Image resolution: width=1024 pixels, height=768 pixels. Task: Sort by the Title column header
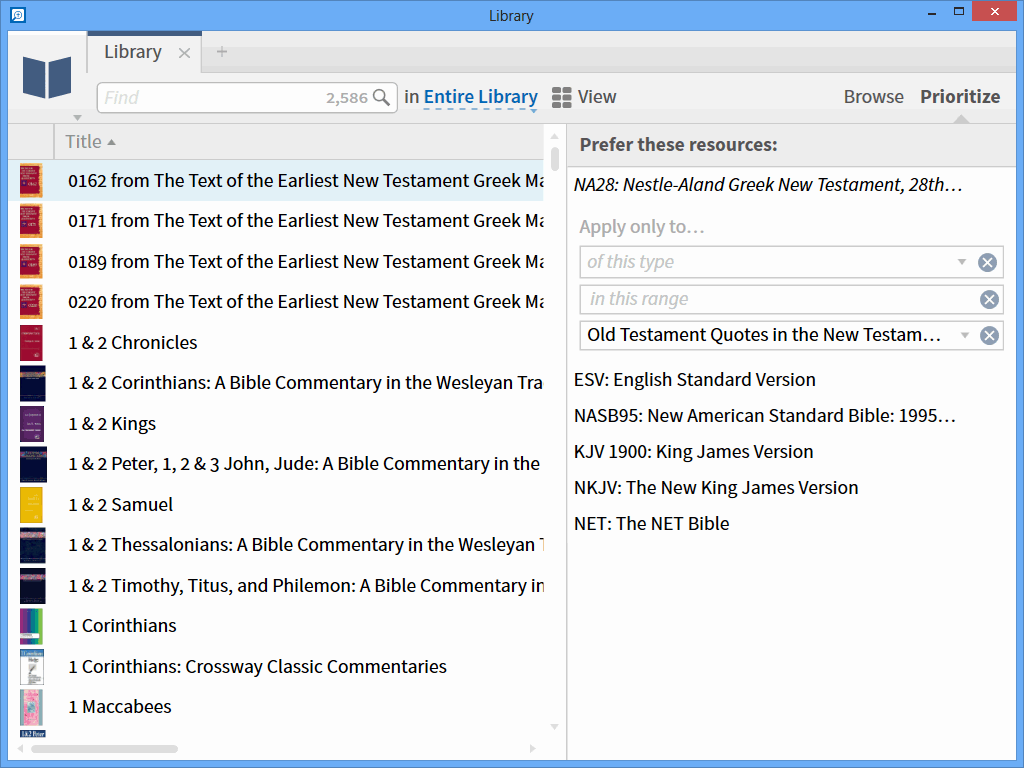(x=90, y=142)
